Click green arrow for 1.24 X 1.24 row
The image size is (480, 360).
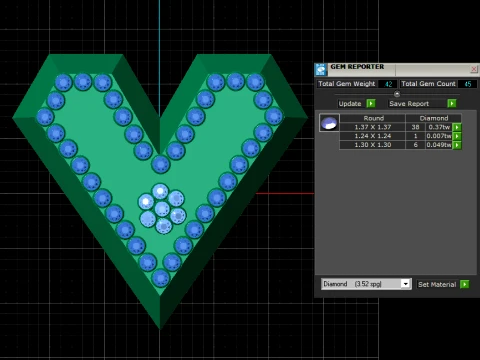tap(457, 136)
